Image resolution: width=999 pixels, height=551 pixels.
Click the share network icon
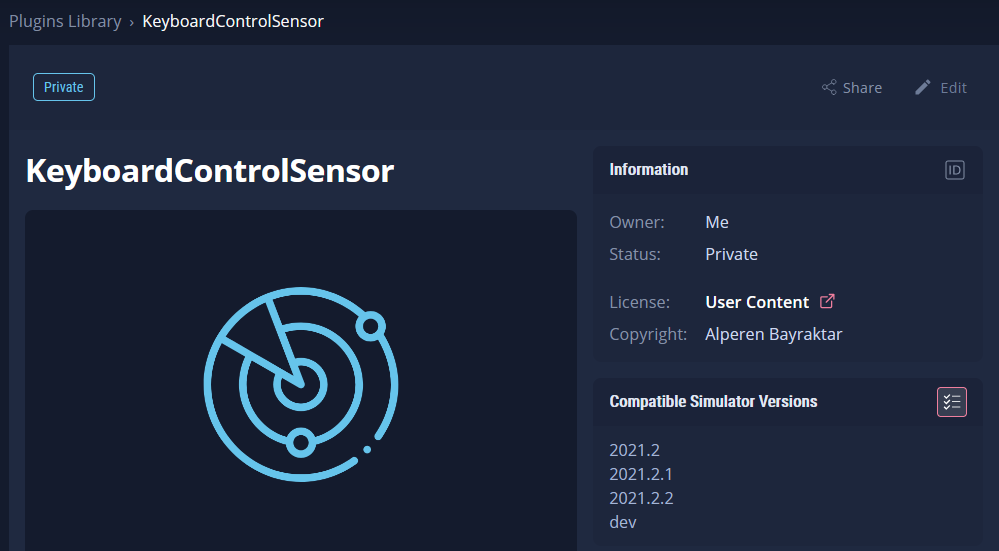(829, 87)
